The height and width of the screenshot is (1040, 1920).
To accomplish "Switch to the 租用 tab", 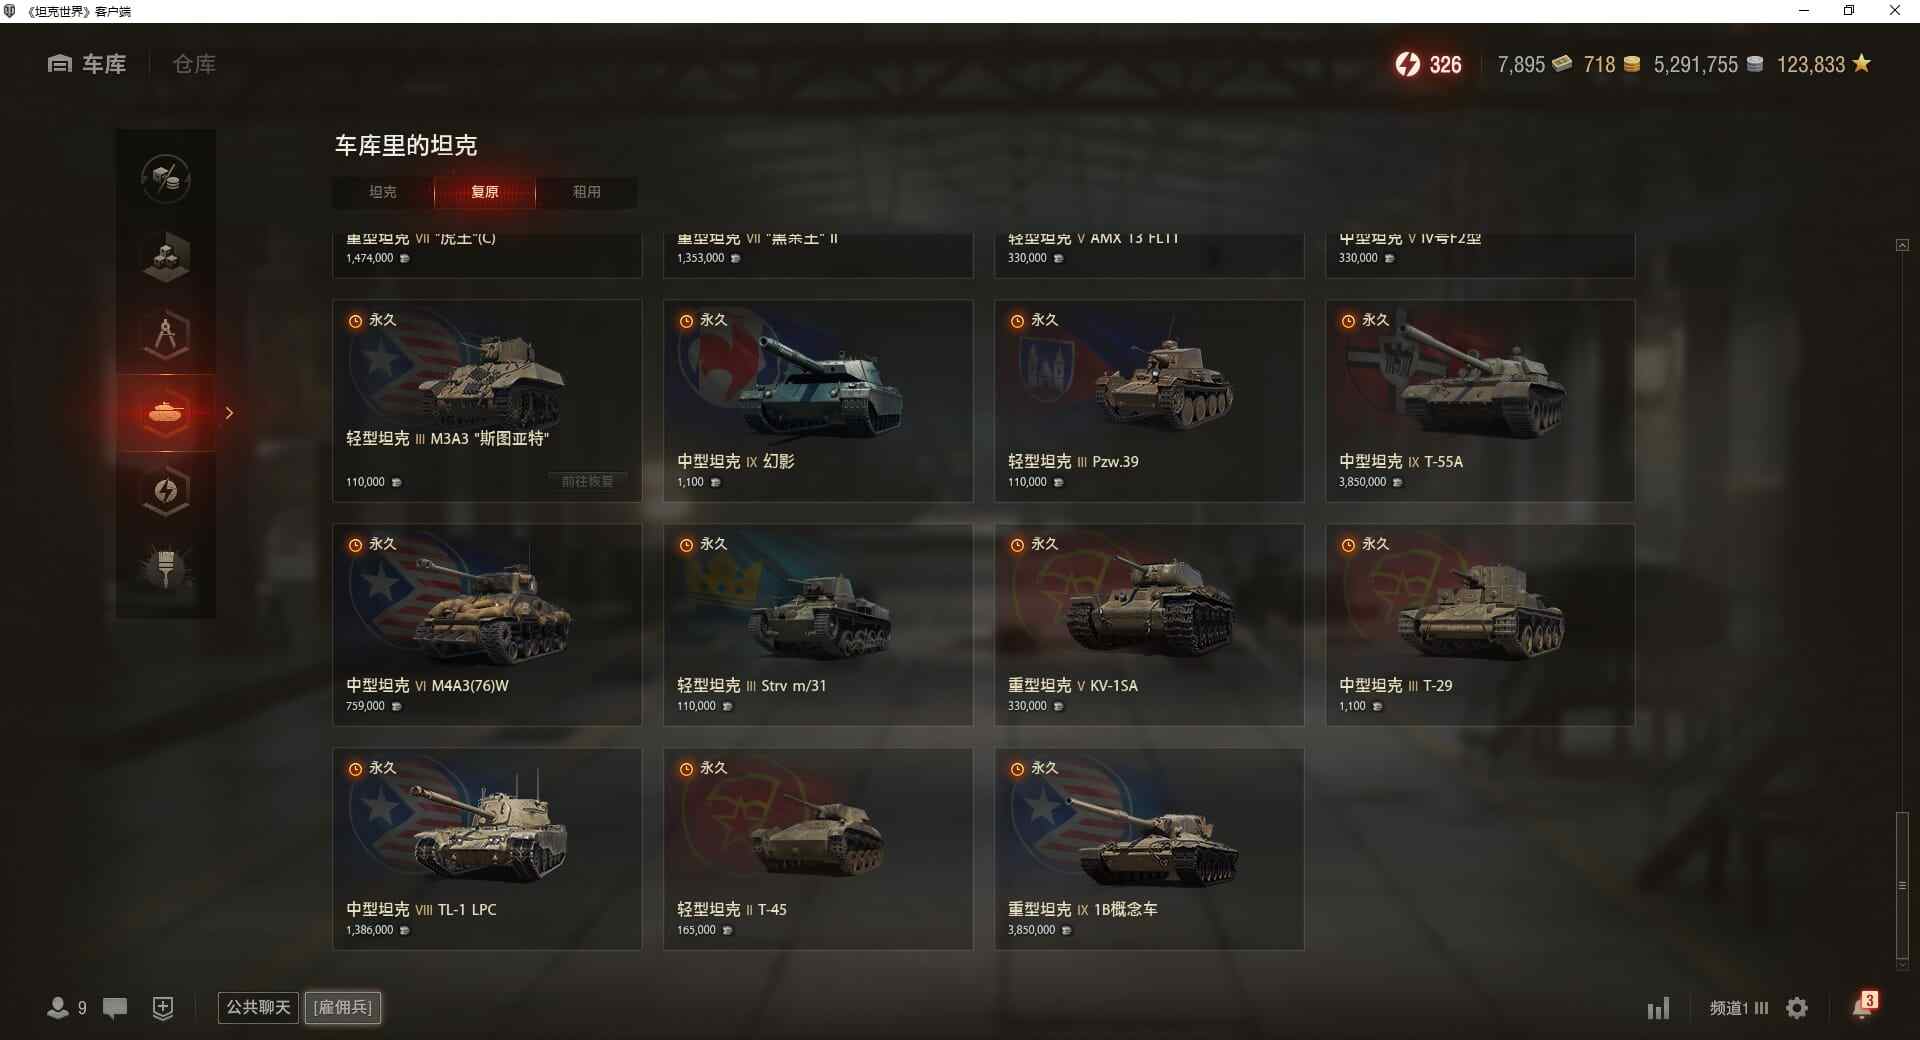I will point(587,192).
